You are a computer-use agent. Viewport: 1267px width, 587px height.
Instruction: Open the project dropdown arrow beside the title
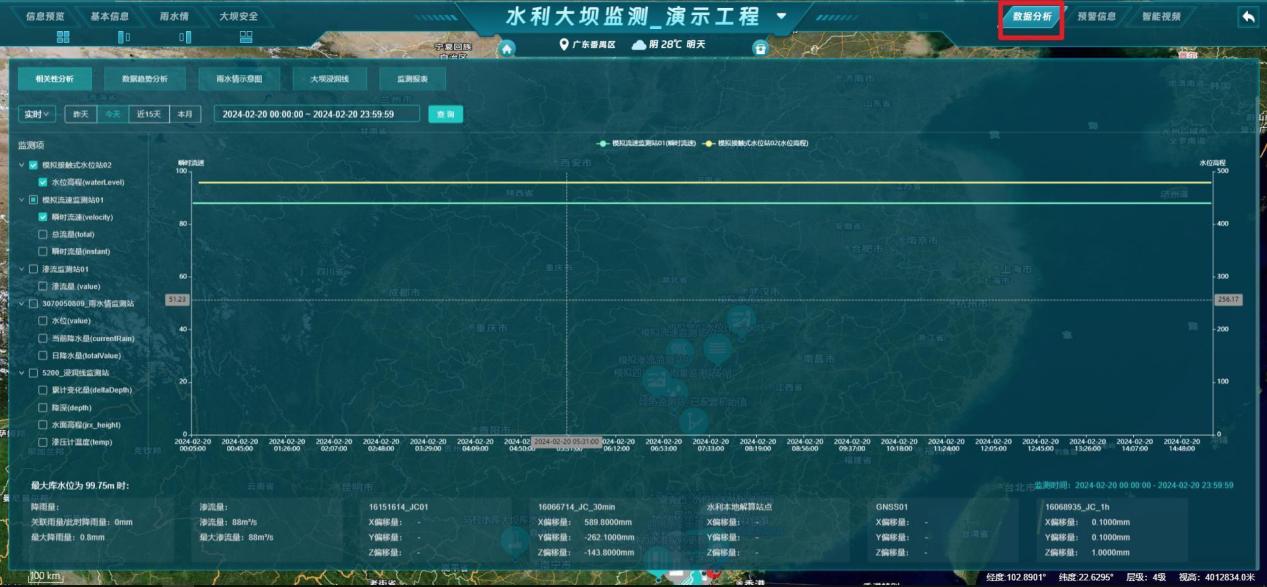tap(781, 17)
